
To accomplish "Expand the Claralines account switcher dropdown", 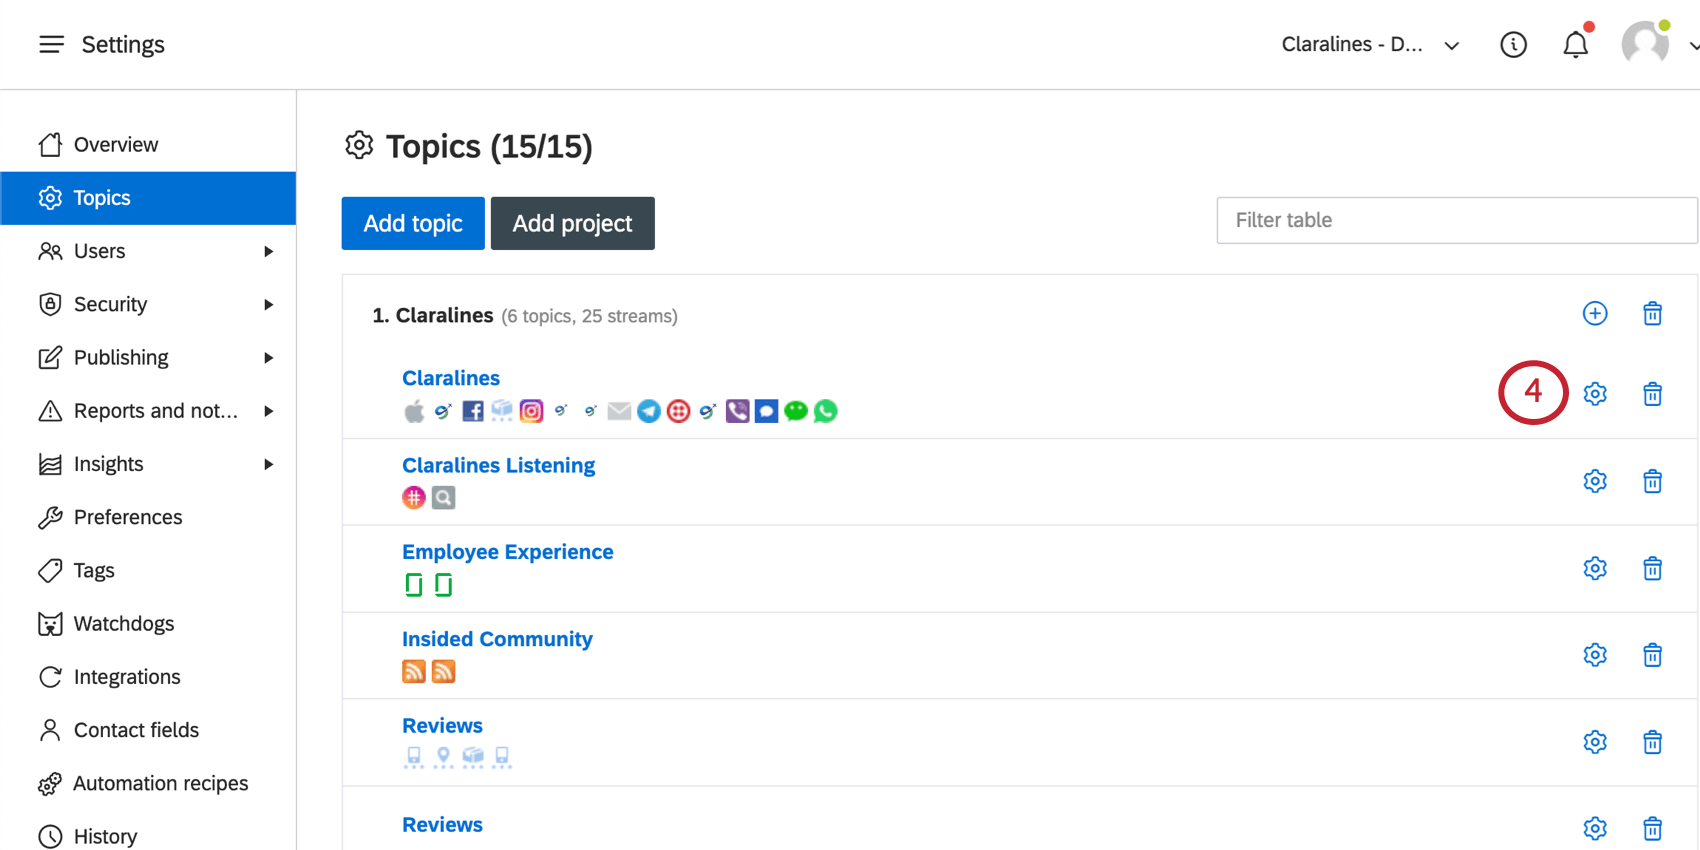I will [1370, 44].
